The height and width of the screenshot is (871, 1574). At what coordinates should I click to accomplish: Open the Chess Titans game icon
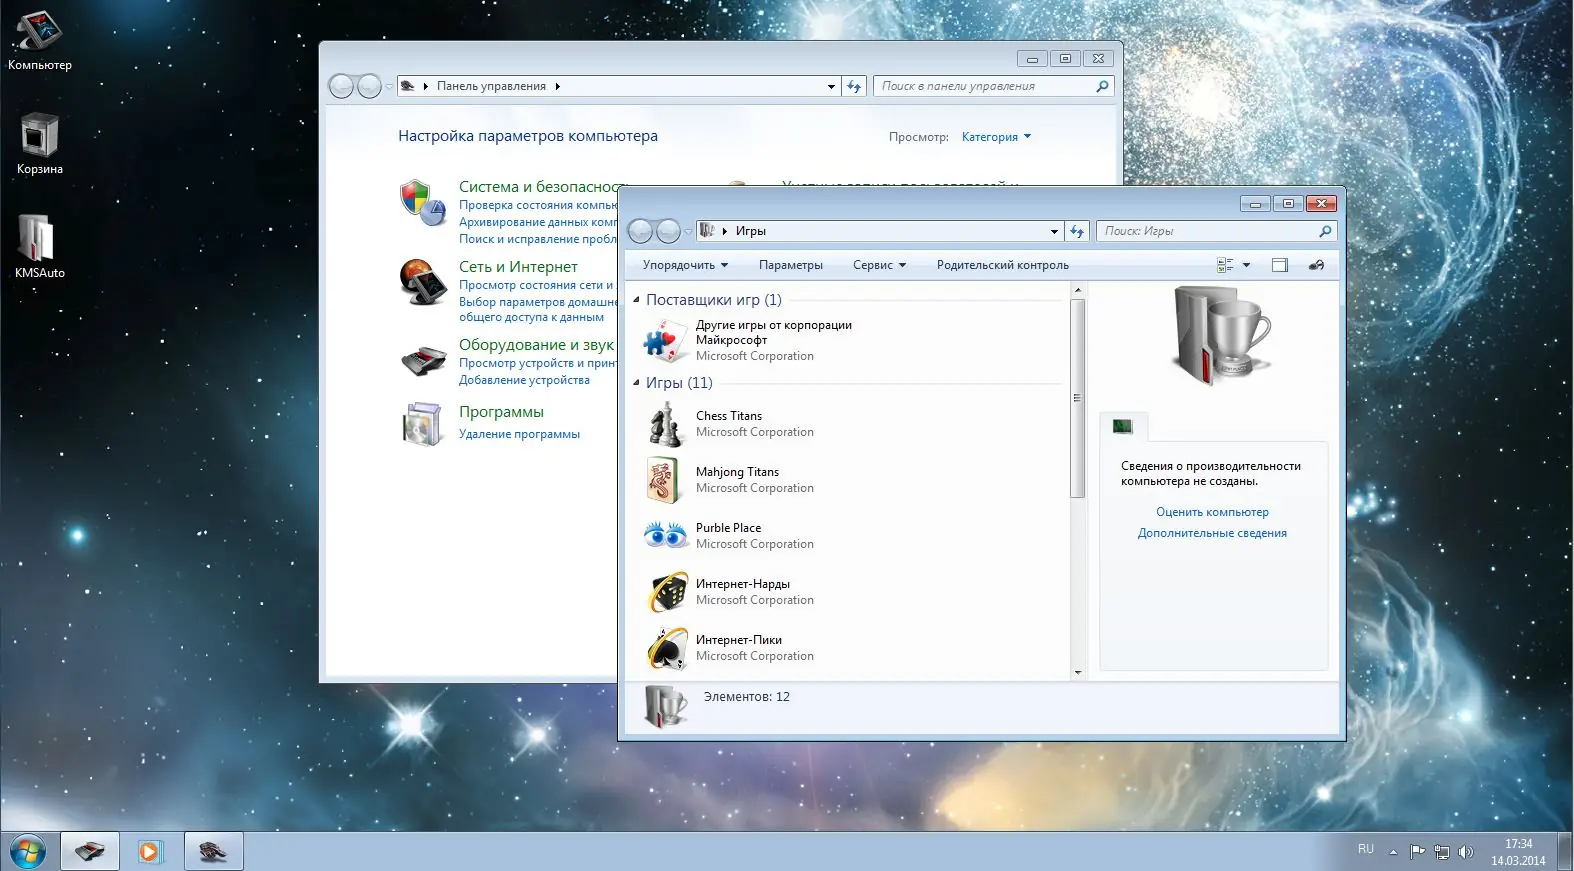pyautogui.click(x=665, y=424)
